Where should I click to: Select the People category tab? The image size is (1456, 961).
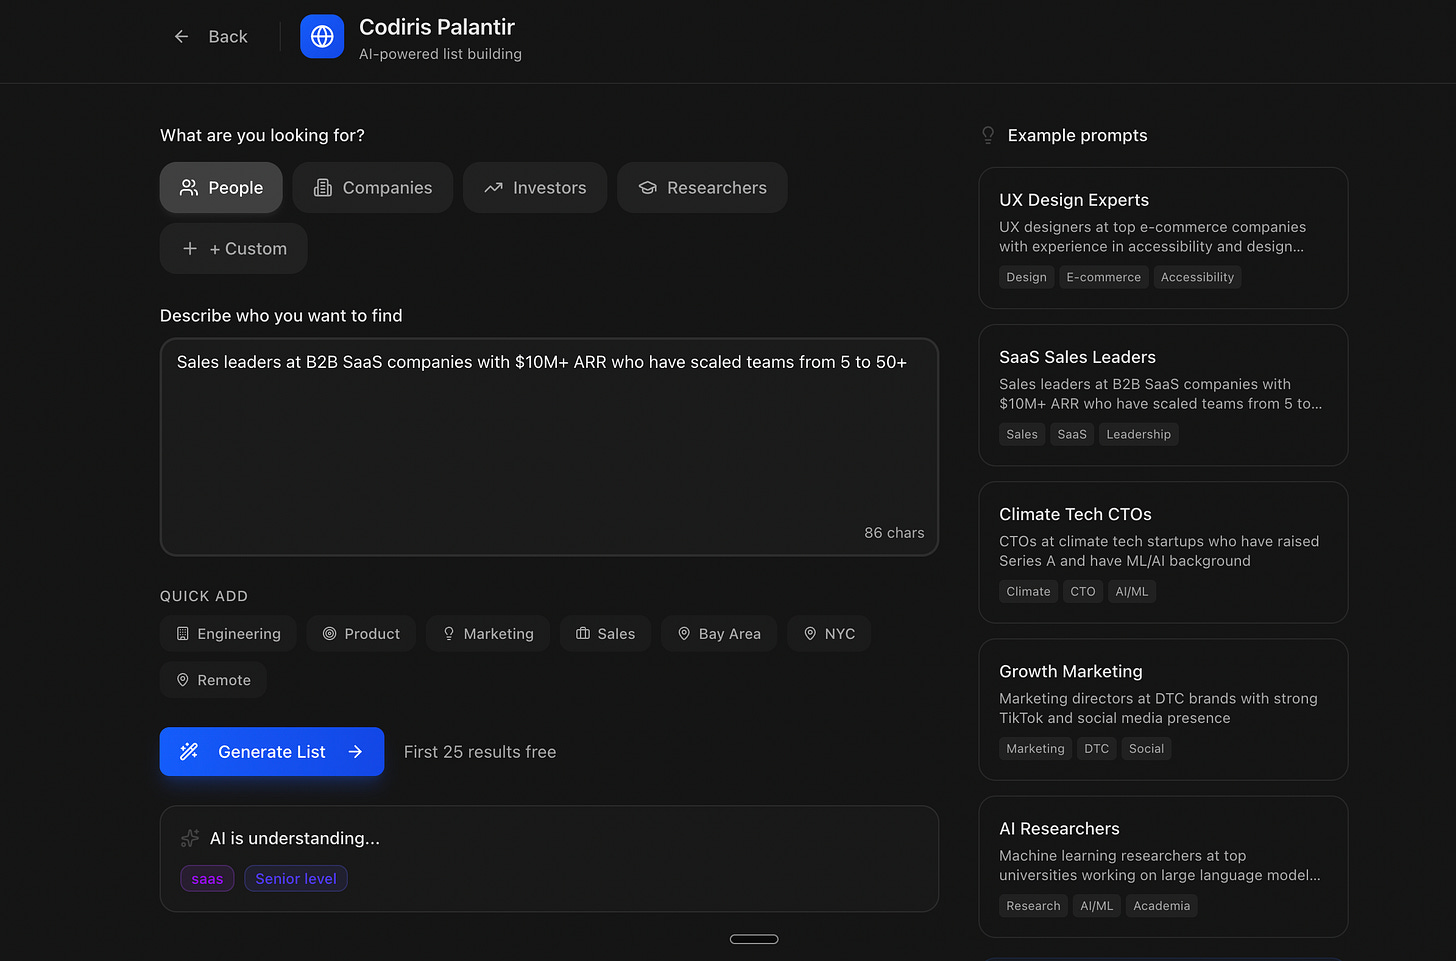point(221,188)
